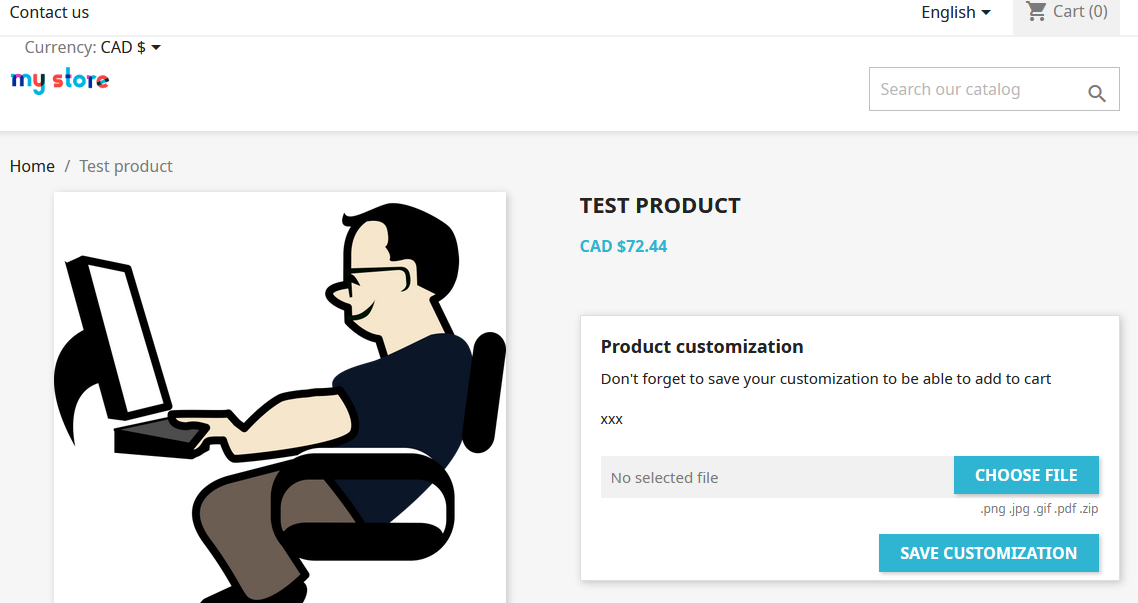Open the Contact us page
This screenshot has height=603, width=1138.
[49, 12]
